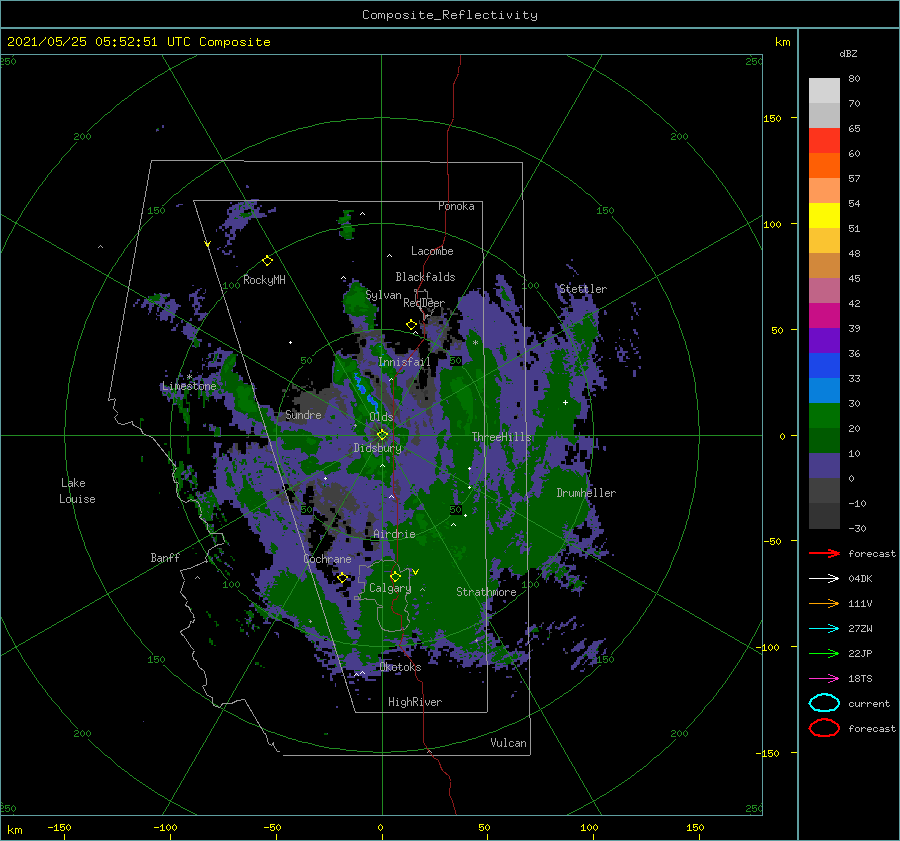Screen dimensions: 900x841
Task: Click the HighRiver label
Action: [x=415, y=702]
